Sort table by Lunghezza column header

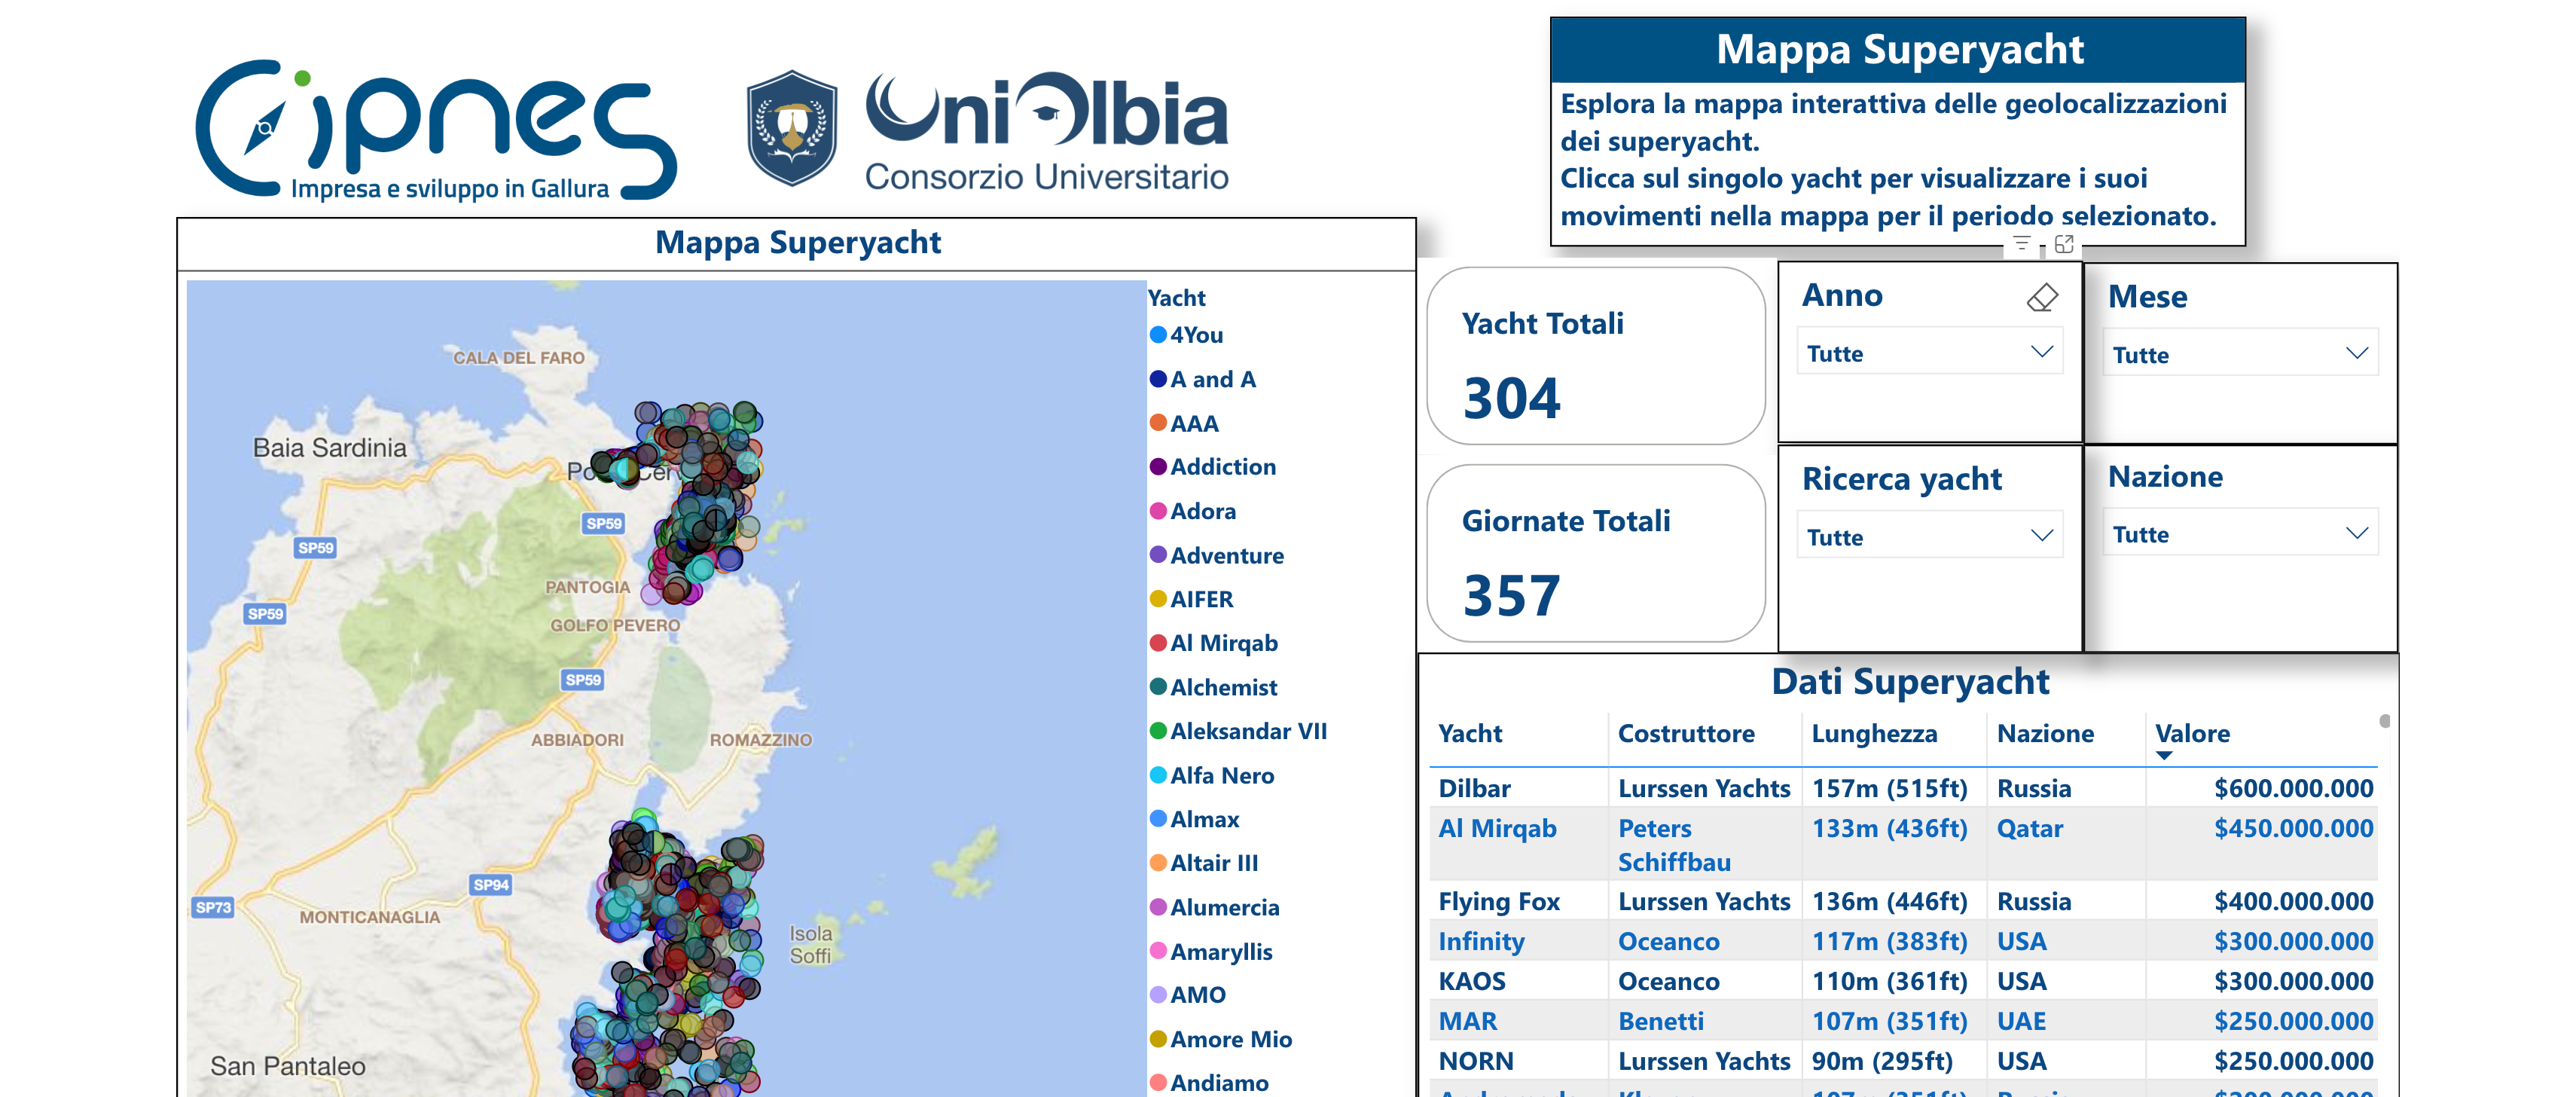click(1874, 733)
